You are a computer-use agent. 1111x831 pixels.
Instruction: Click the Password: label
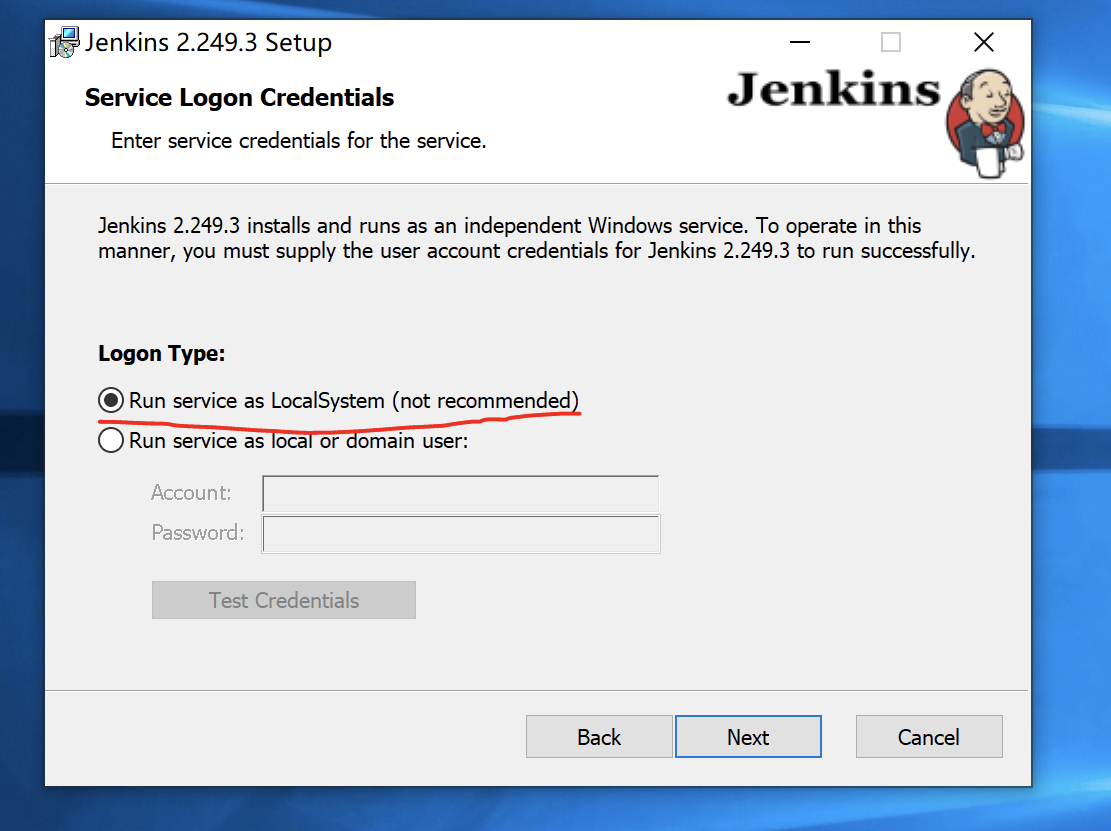click(198, 533)
